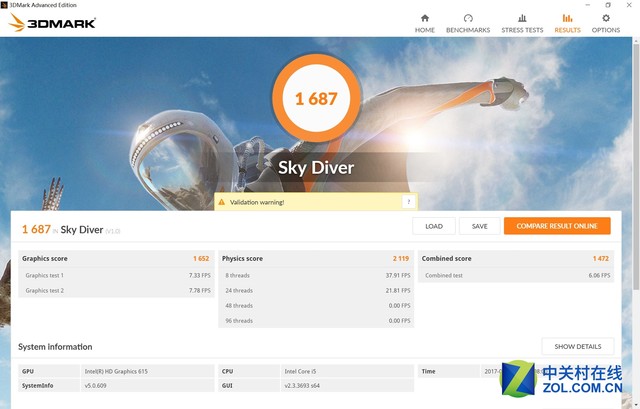This screenshot has width=640, height=409.
Task: Click the title bar 3DMark app icon
Action: [x=4, y=5]
